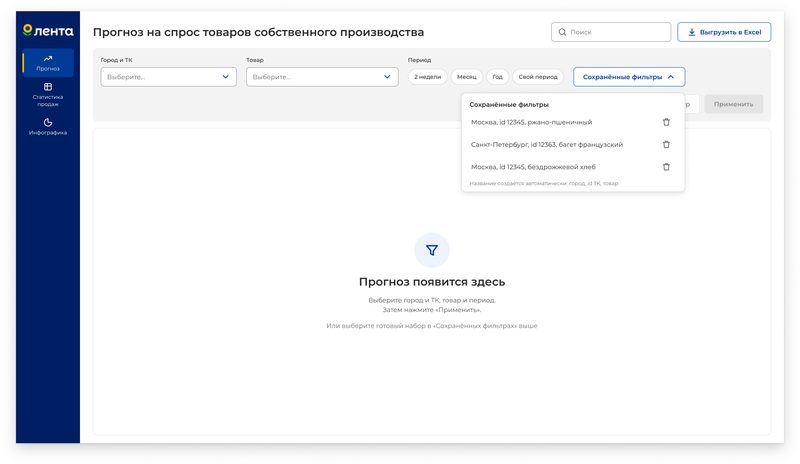Delete the багет французский saved filter
Screen dimensions: 800x464
click(x=666, y=144)
